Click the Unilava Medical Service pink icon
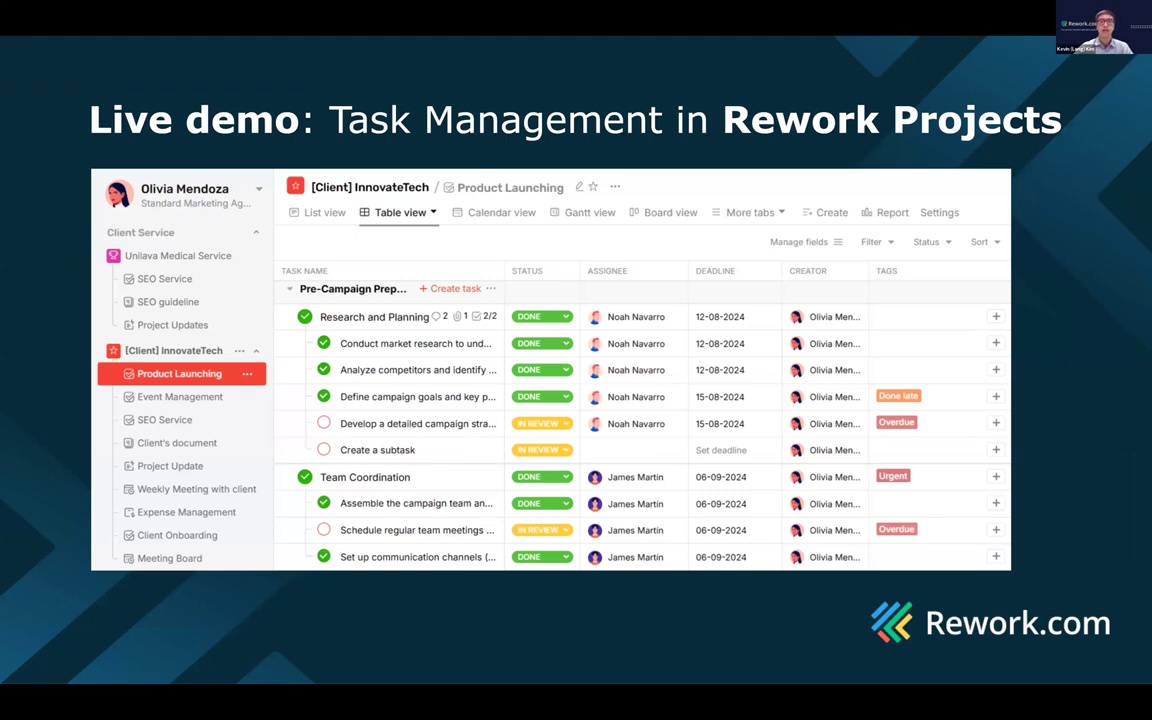Image resolution: width=1152 pixels, height=720 pixels. (x=113, y=256)
